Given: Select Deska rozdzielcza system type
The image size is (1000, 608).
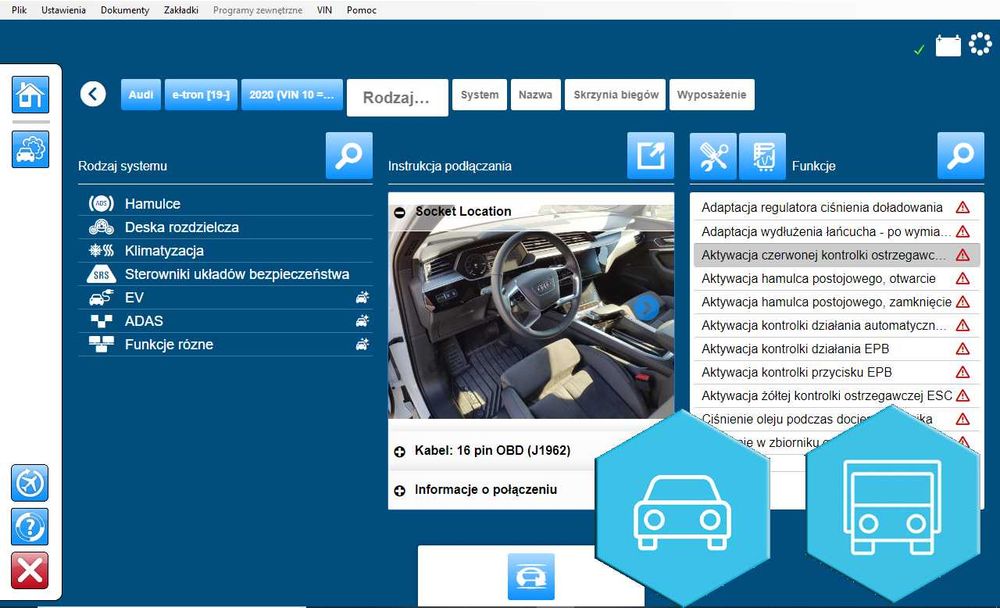Looking at the screenshot, I should click(226, 227).
